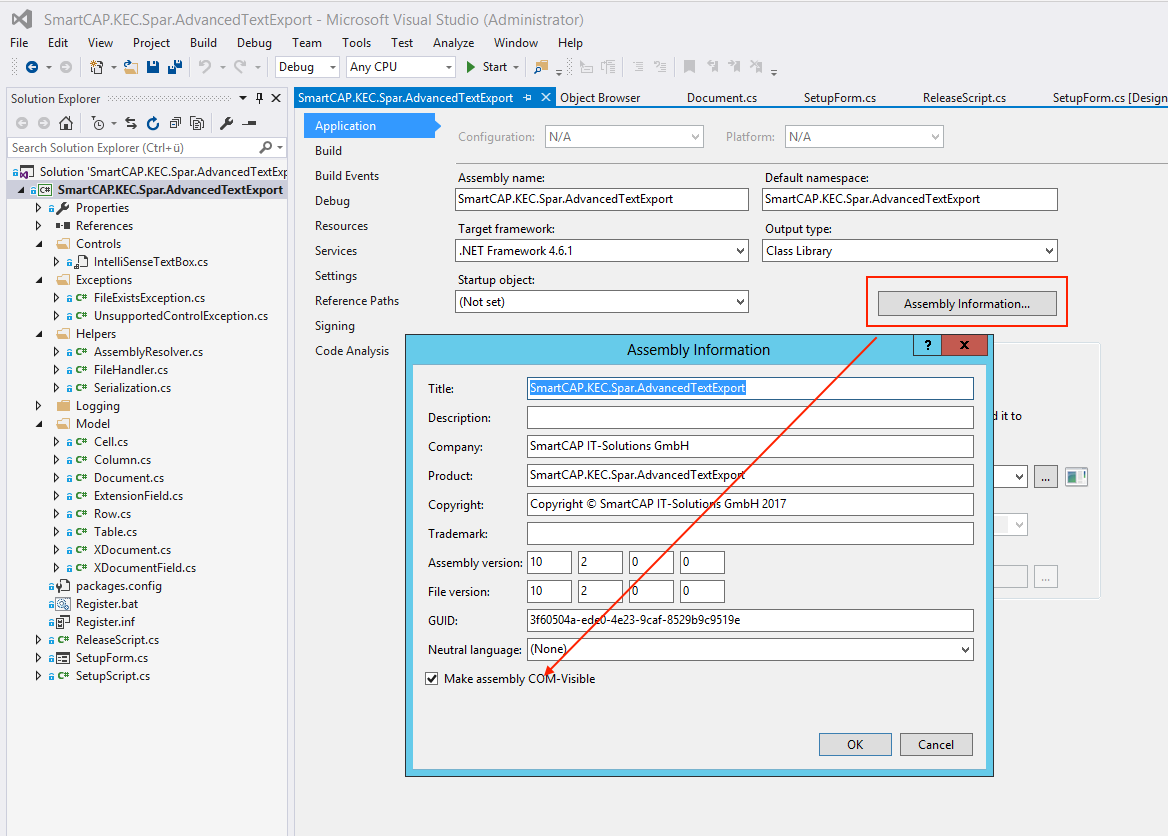Viewport: 1168px width, 836px height.
Task: Toggle Make assembly COM-Visible checkbox
Action: pos(431,679)
